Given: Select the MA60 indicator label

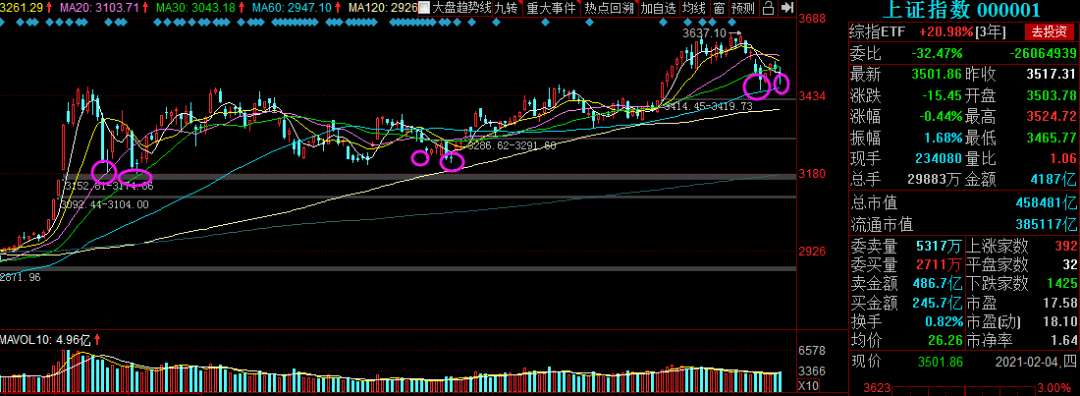Looking at the screenshot, I should coord(282,8).
